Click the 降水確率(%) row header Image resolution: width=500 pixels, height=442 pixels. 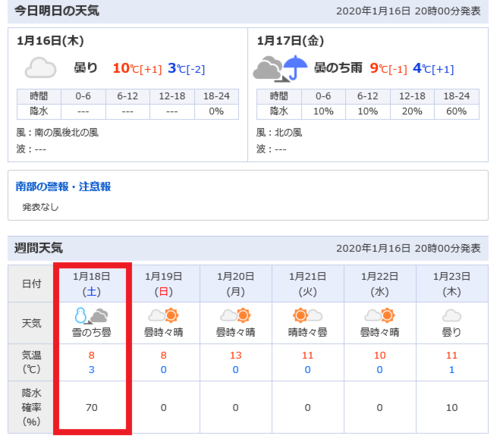(x=31, y=407)
